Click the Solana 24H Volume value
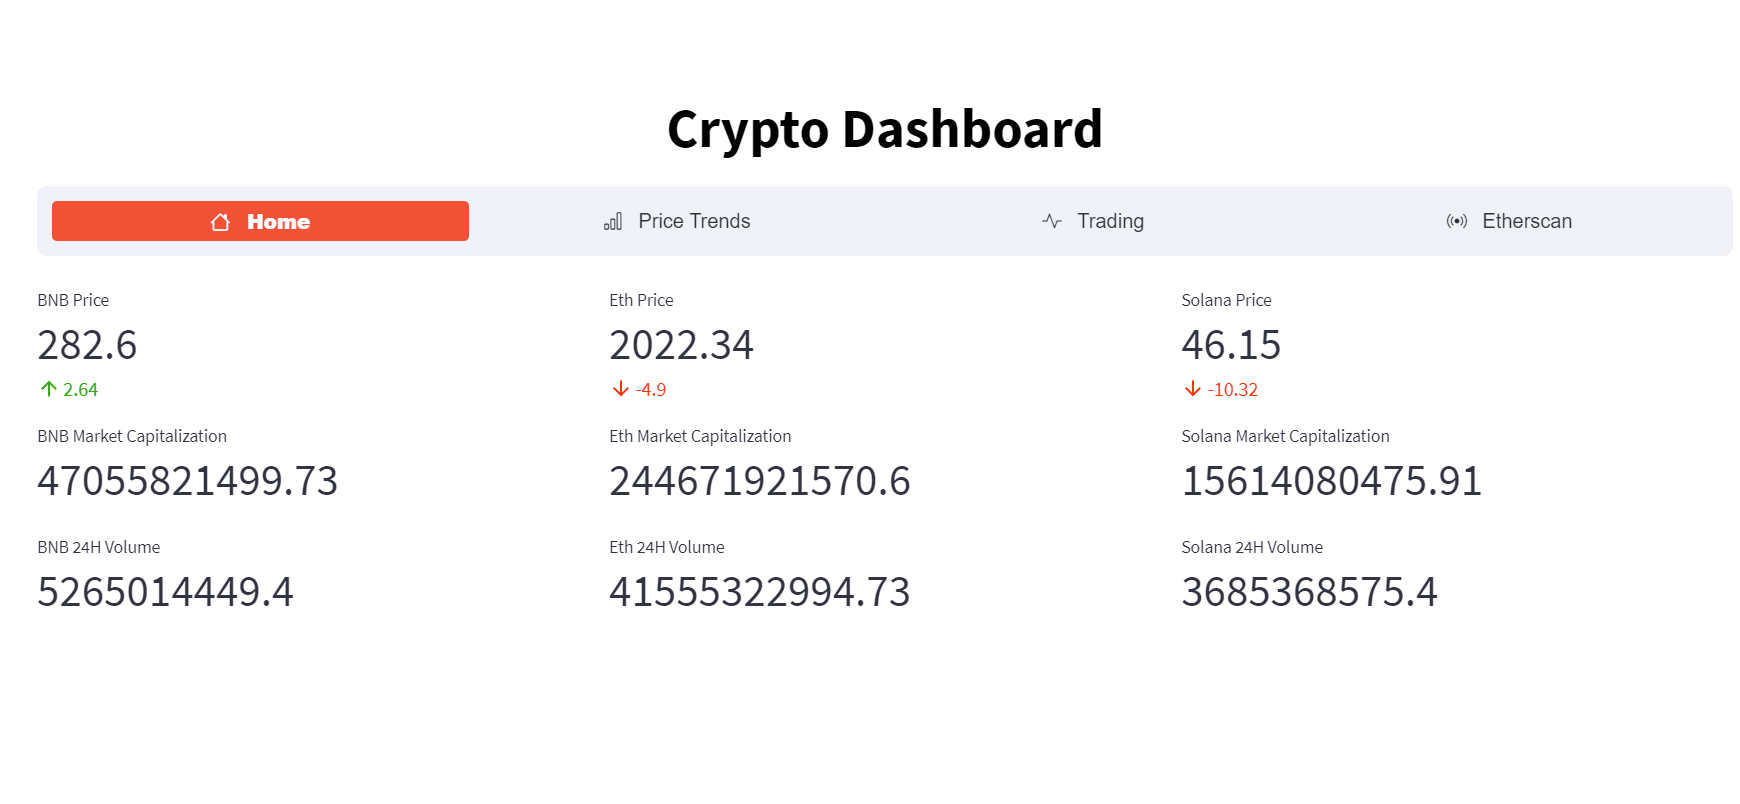1740x804 pixels. point(1309,592)
